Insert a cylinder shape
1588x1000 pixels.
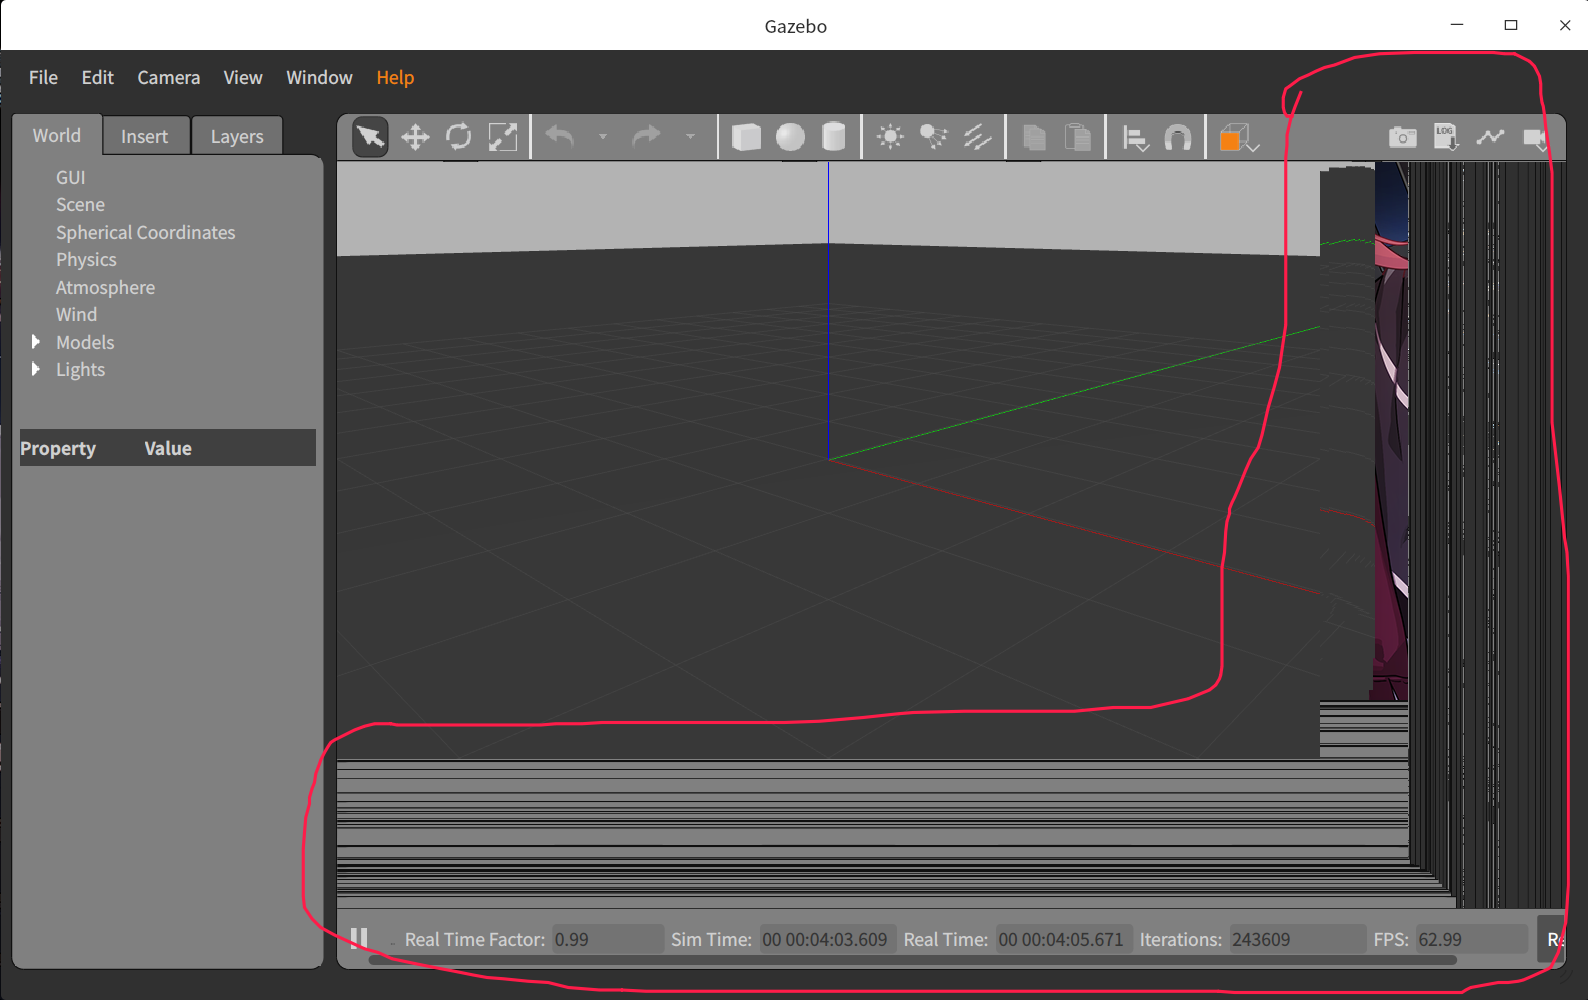[834, 137]
